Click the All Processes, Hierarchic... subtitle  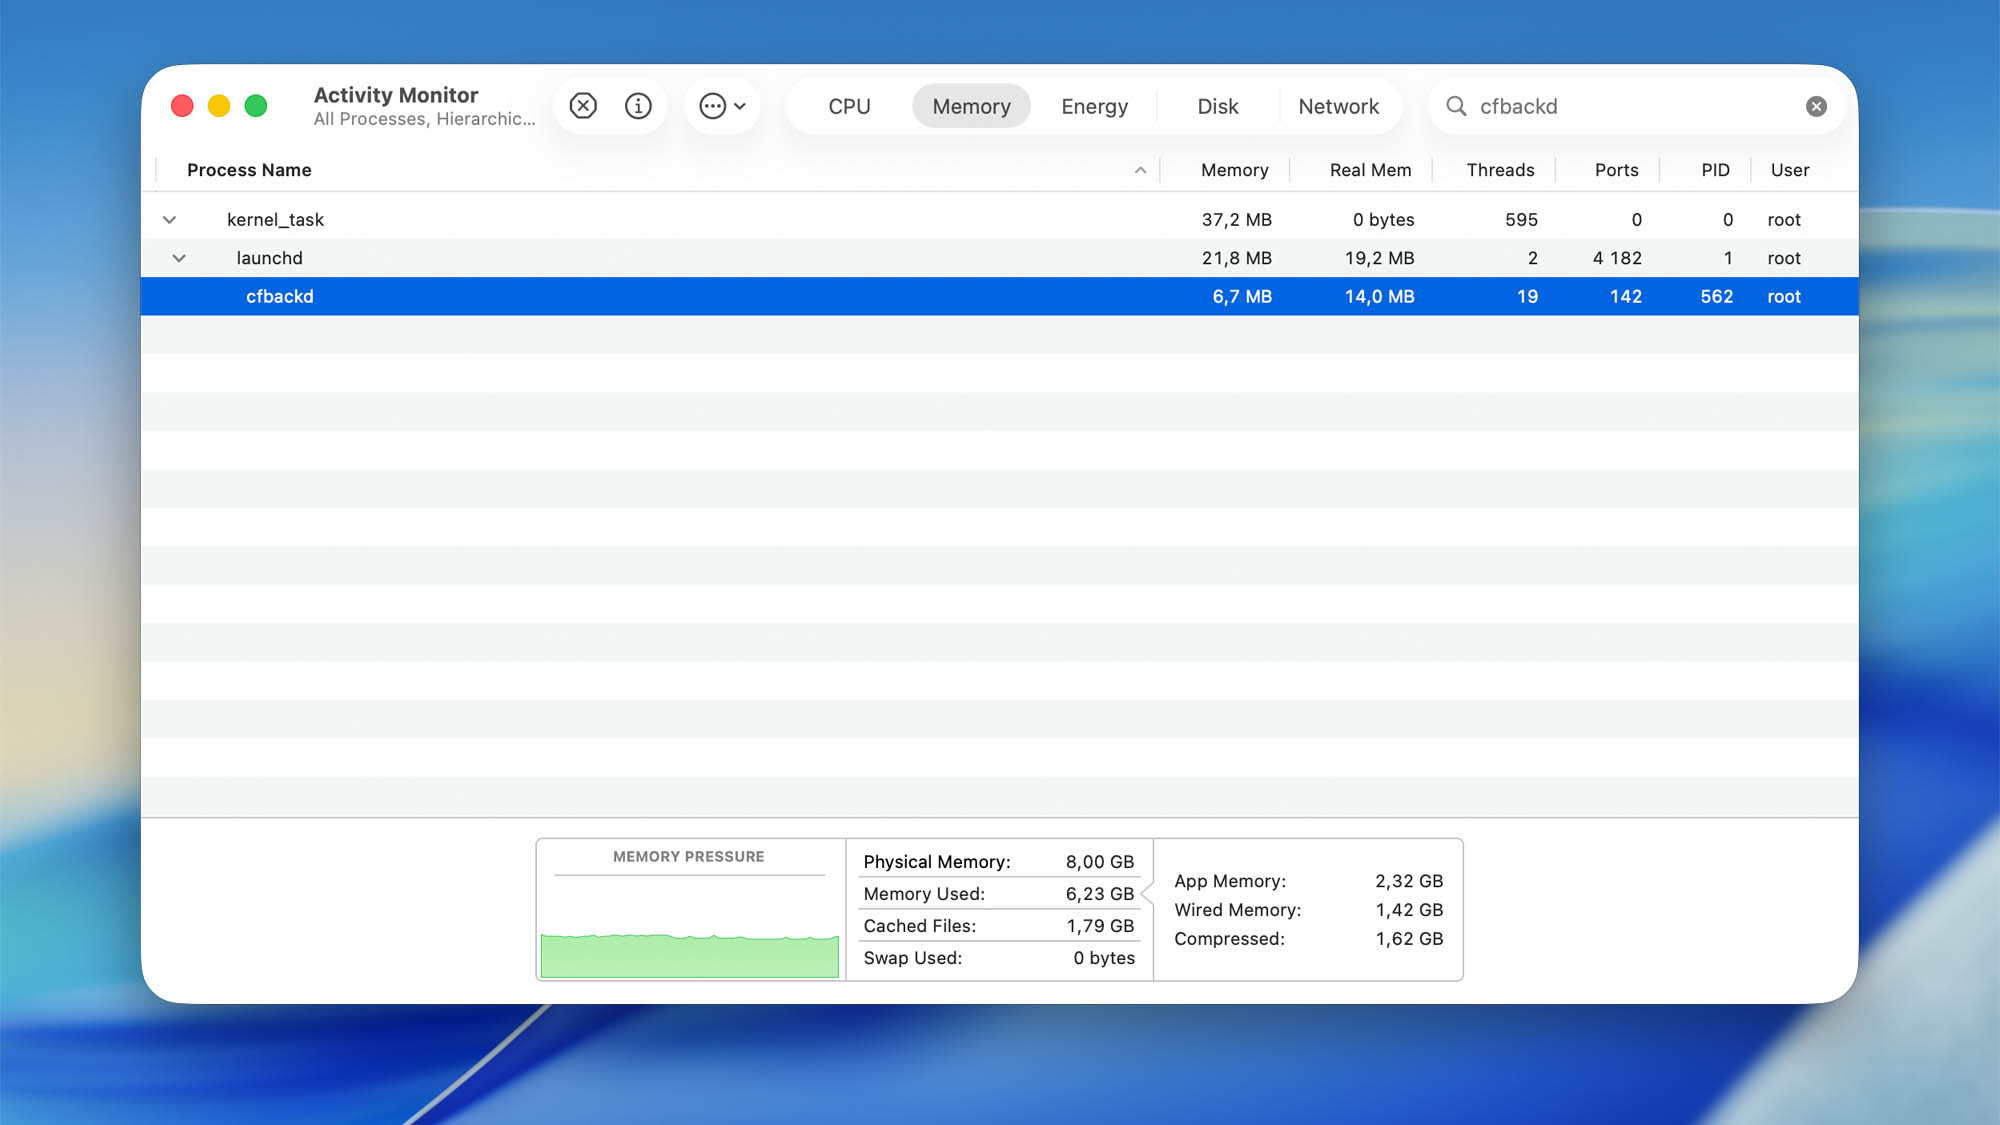424,119
